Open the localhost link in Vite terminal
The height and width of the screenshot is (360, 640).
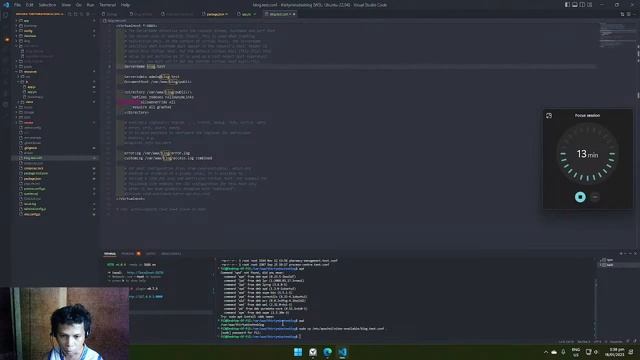pyautogui.click(x=145, y=273)
